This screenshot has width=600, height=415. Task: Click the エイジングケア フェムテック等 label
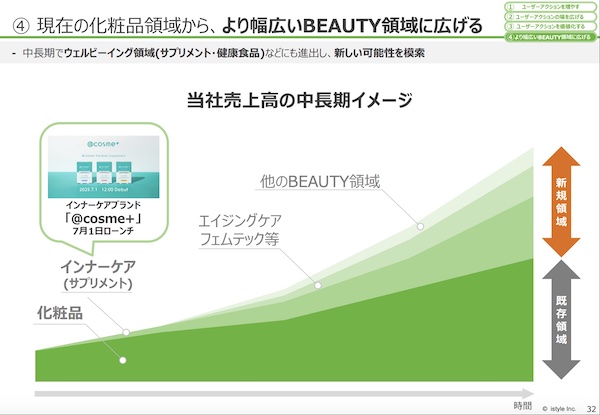pyautogui.click(x=240, y=230)
